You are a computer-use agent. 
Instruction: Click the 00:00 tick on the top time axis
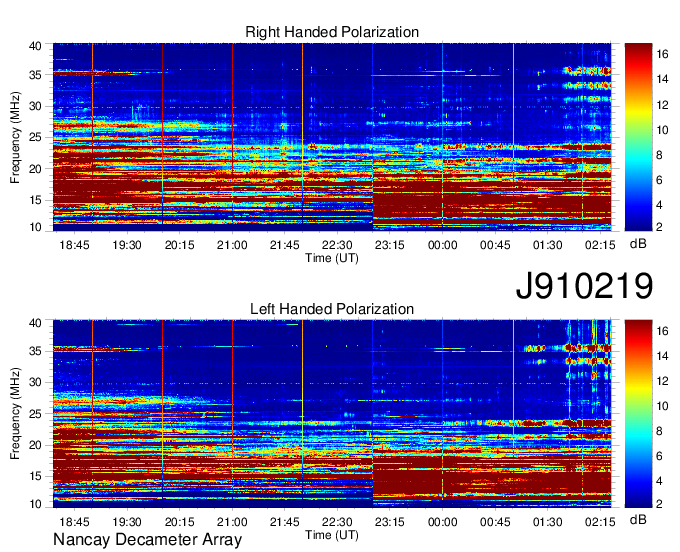[442, 245]
